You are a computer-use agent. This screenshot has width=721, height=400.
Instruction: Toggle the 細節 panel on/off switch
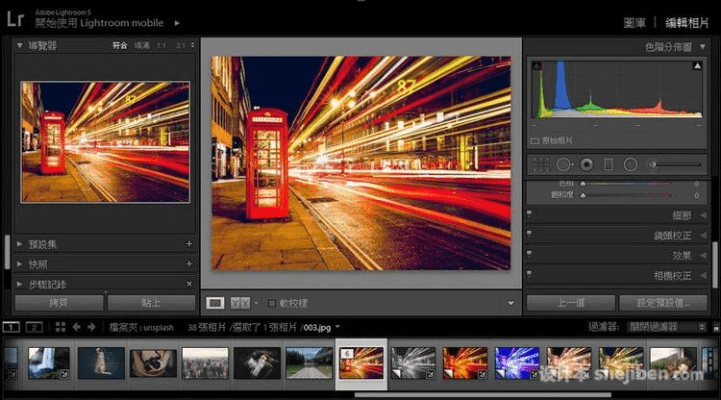tap(529, 214)
